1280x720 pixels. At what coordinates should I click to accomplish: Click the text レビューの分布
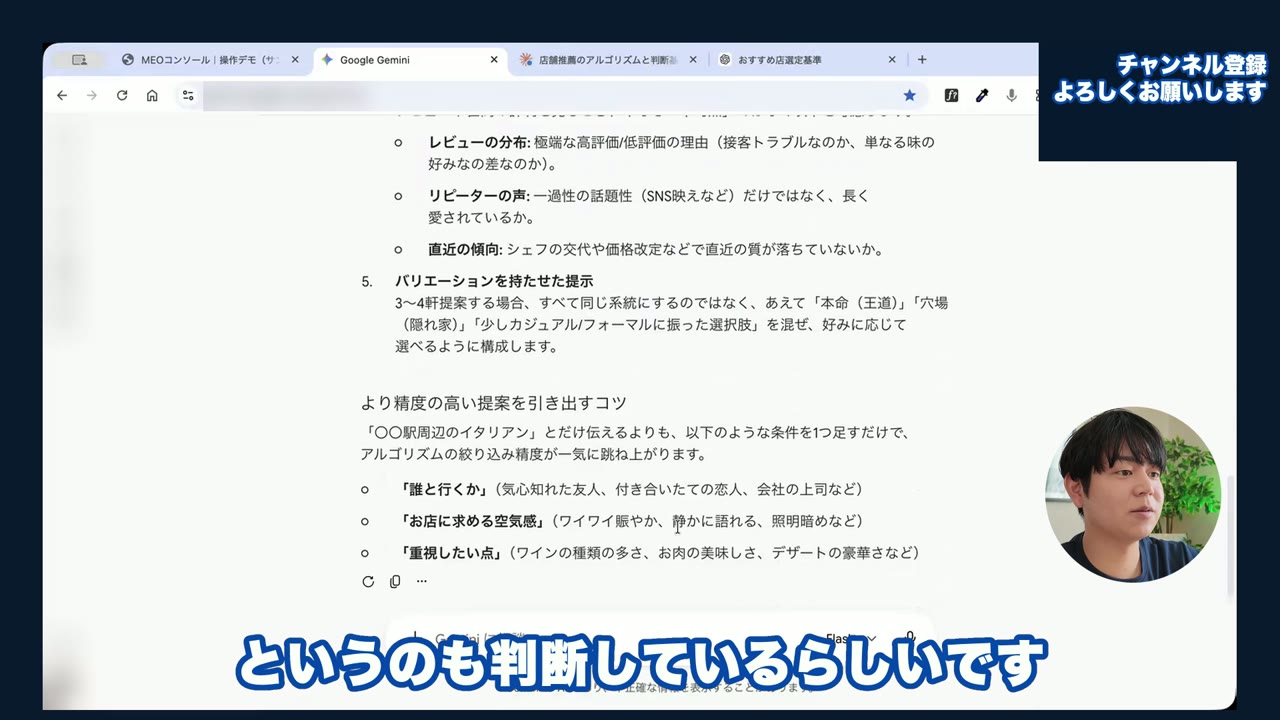(x=479, y=142)
